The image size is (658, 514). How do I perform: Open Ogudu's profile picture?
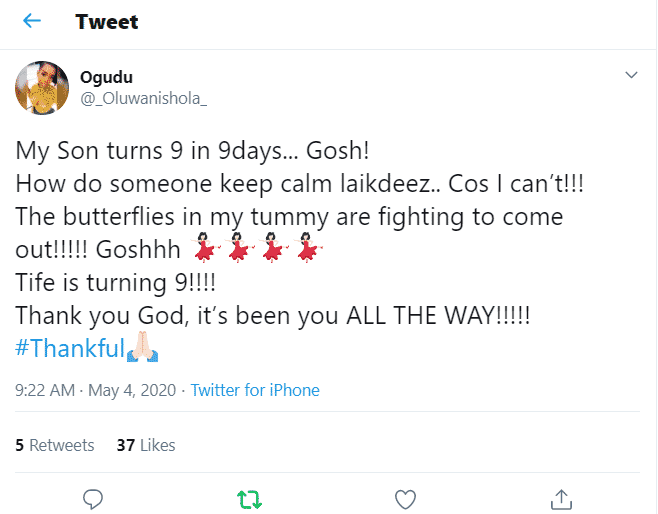coord(42,87)
